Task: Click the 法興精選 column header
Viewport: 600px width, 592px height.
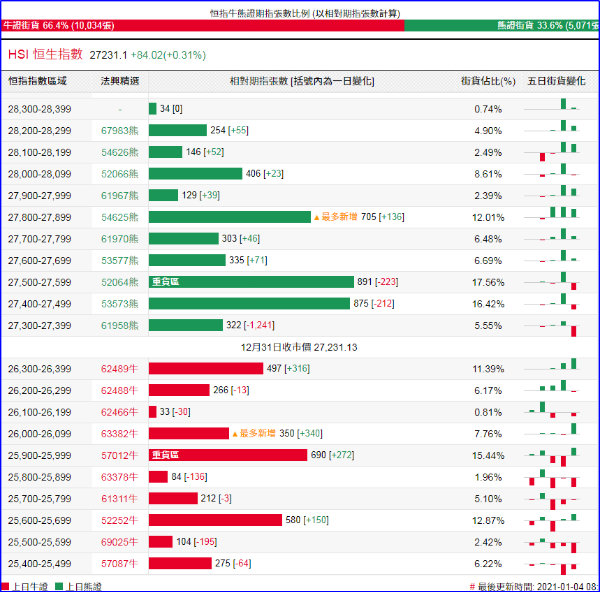Action: [x=120, y=81]
